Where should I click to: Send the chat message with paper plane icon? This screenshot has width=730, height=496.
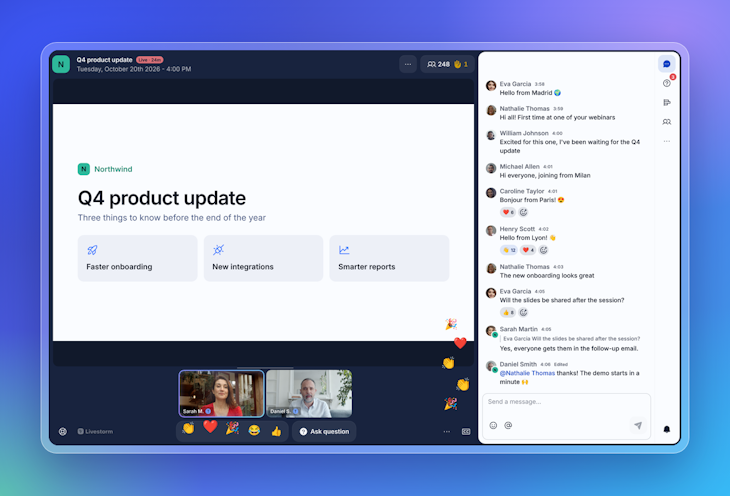(x=638, y=425)
